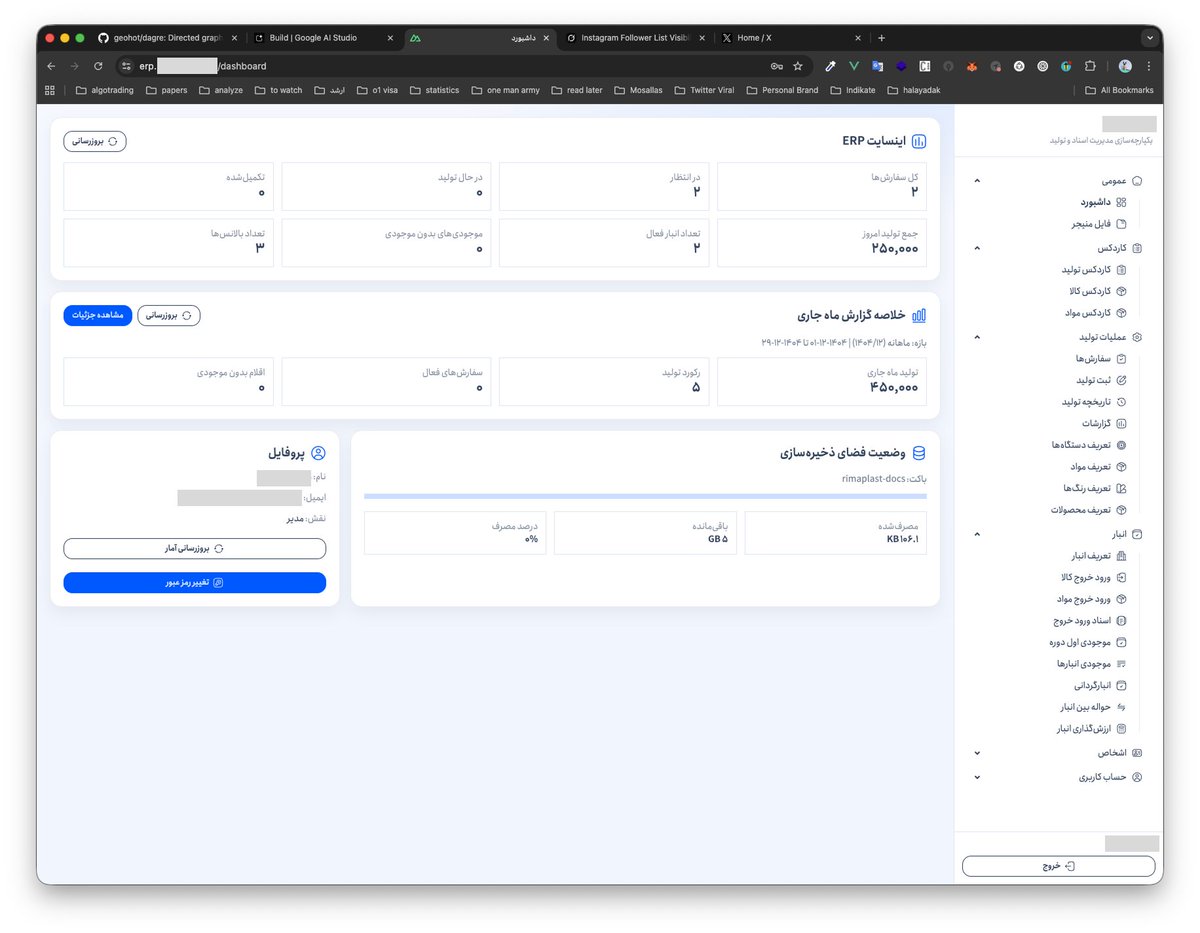Click the خروج logout button
This screenshot has width=1200, height=933.
pyautogui.click(x=1058, y=866)
